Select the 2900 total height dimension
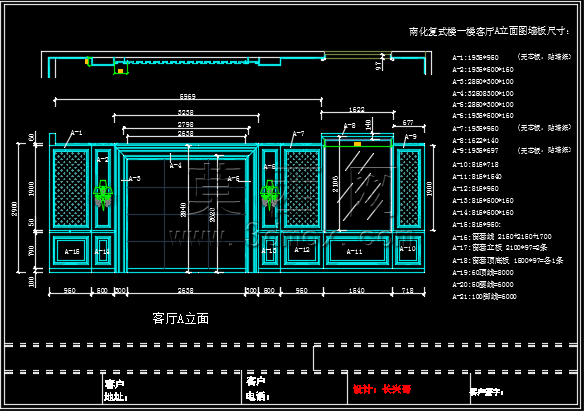584x411 pixels. coord(15,209)
